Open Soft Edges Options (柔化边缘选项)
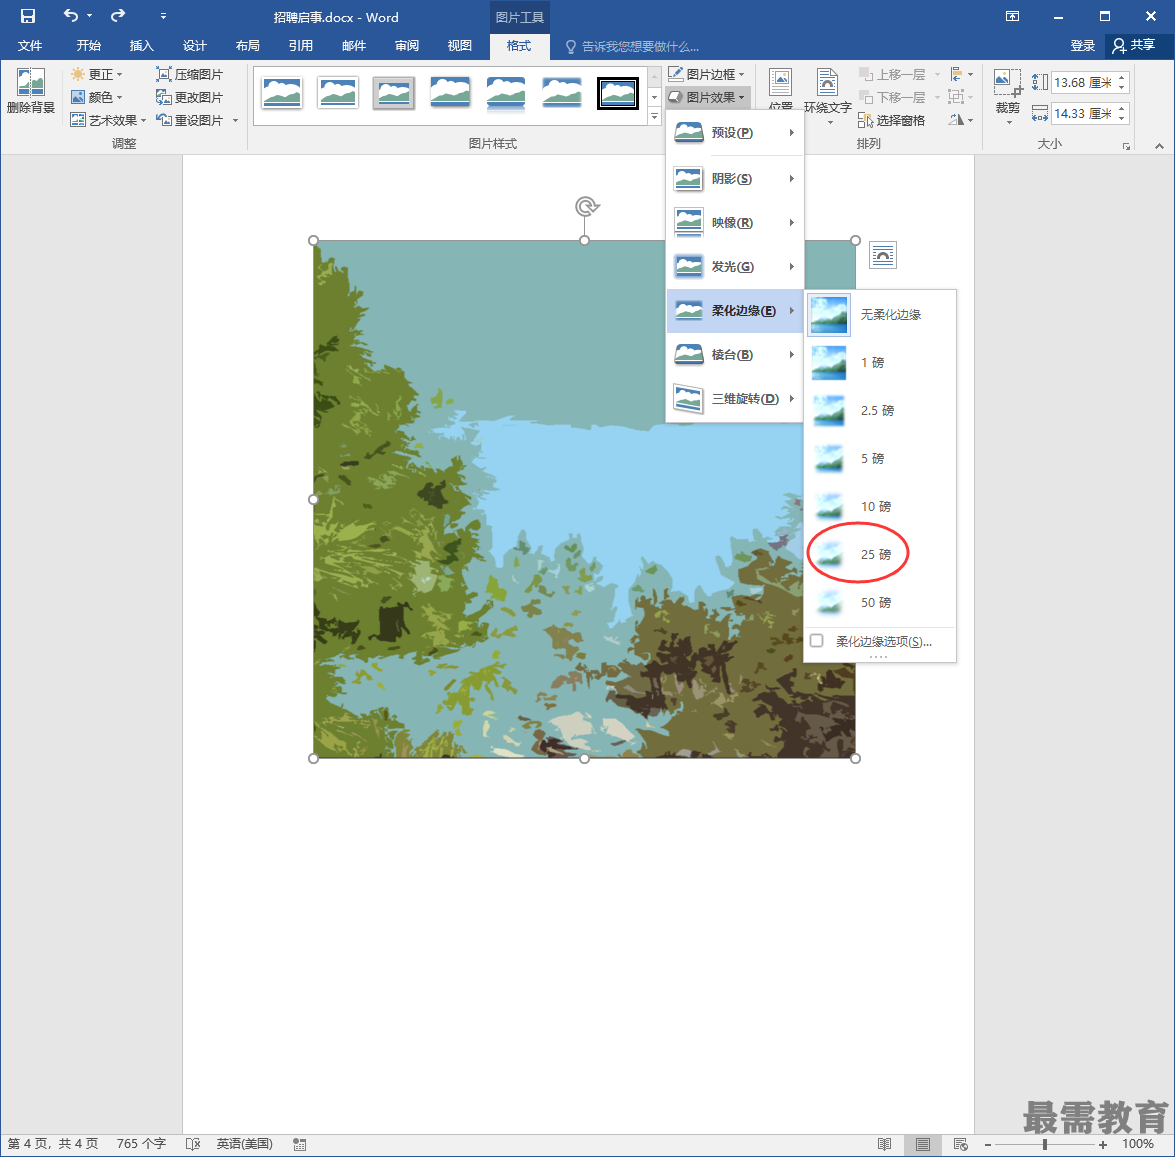Viewport: 1175px width, 1157px height. click(881, 641)
